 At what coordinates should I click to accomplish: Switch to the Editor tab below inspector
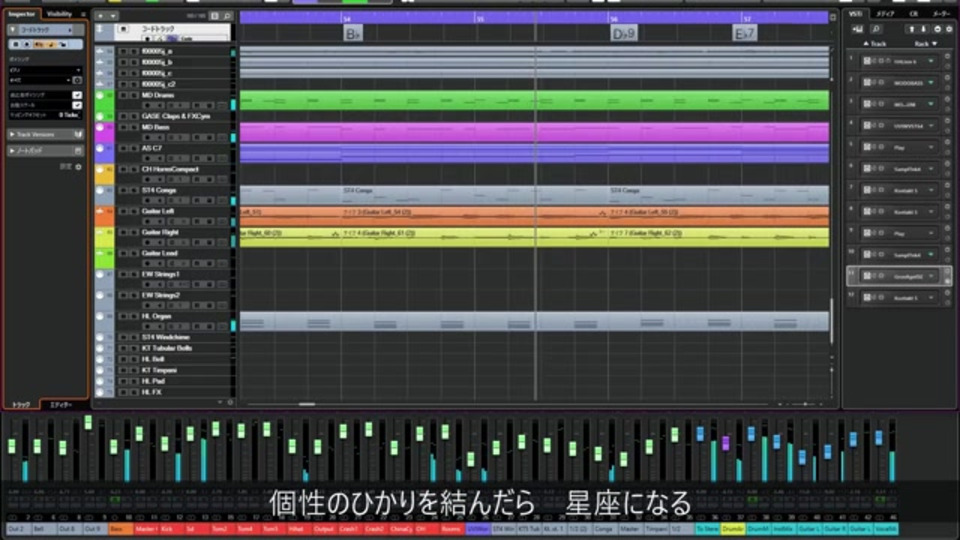pos(61,405)
